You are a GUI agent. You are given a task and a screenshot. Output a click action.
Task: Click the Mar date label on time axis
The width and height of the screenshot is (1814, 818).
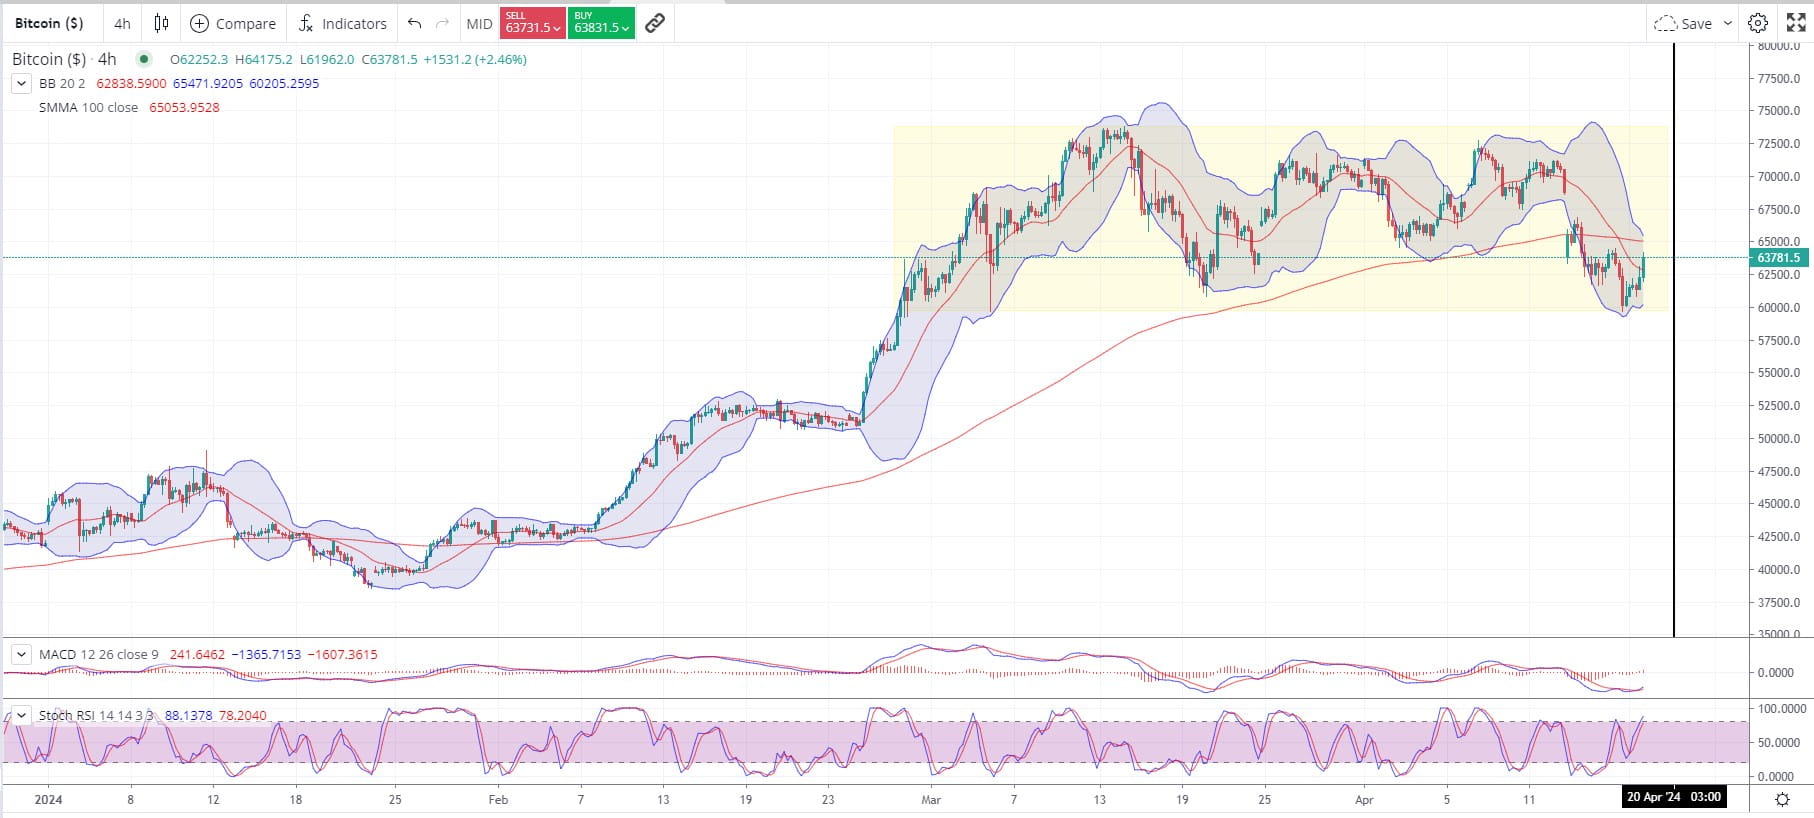(931, 800)
